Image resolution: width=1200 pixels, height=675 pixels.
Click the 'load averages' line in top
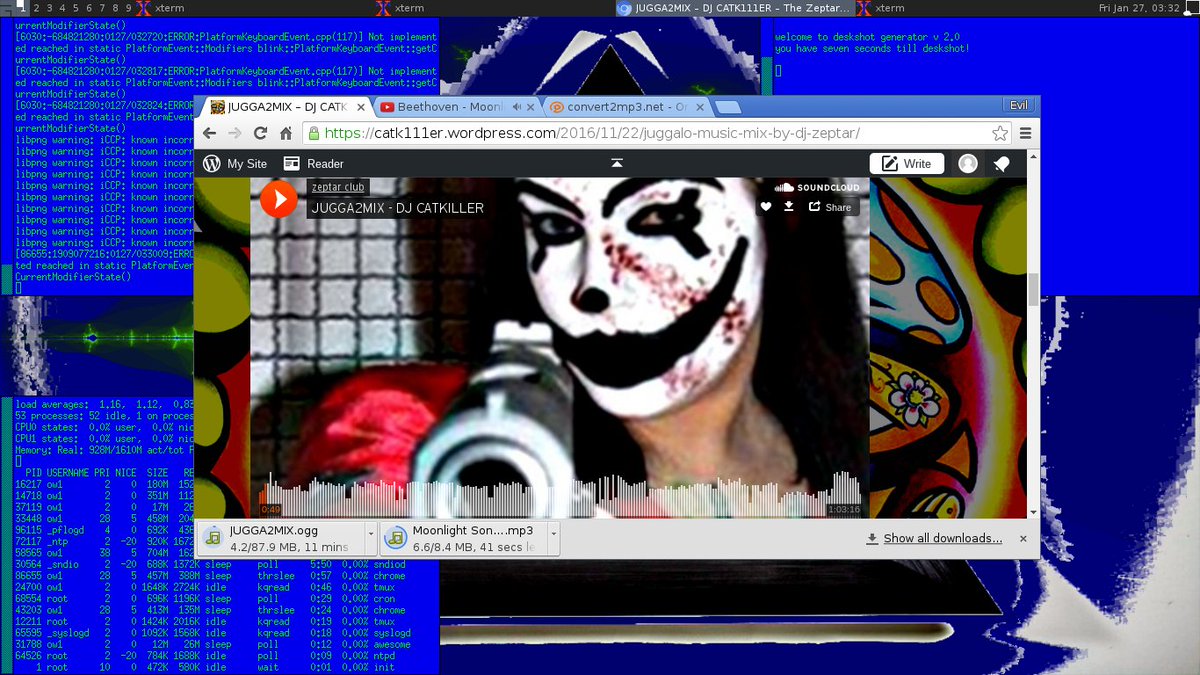click(x=104, y=404)
